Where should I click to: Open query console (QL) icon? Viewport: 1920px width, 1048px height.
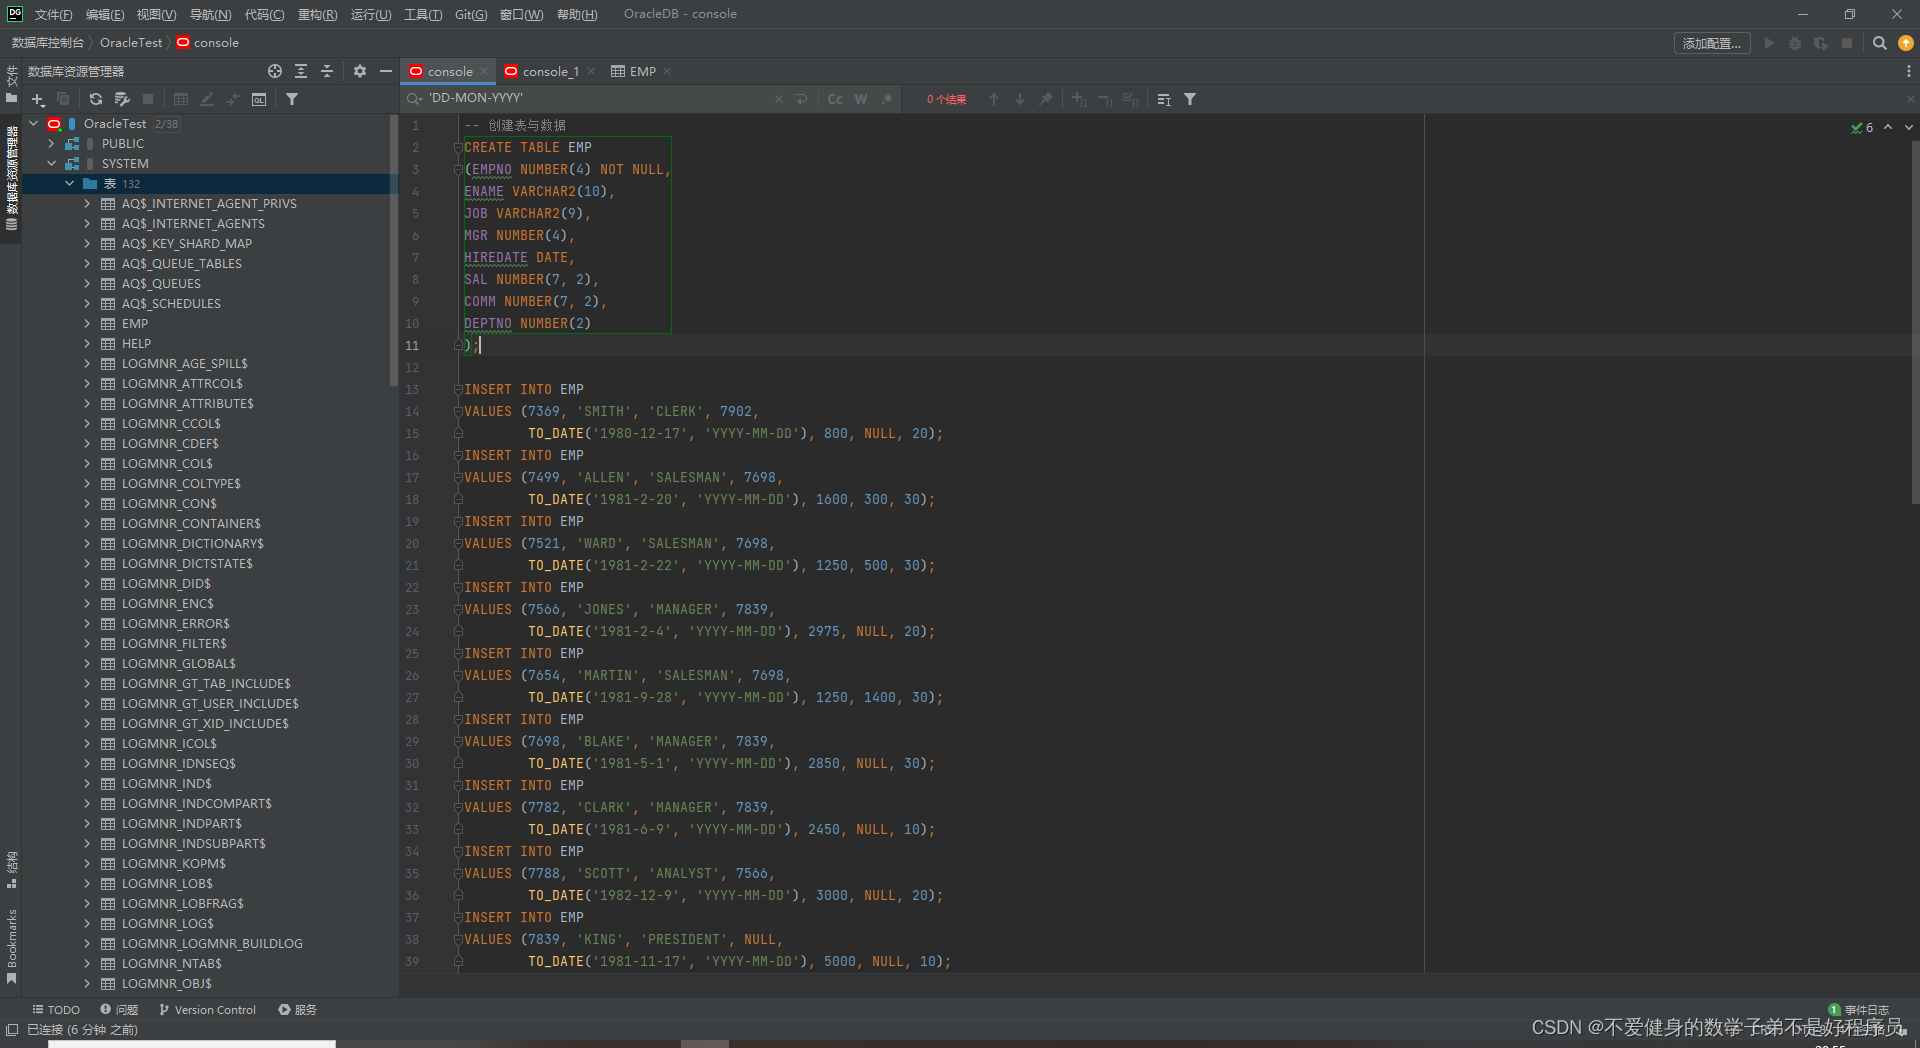click(259, 99)
